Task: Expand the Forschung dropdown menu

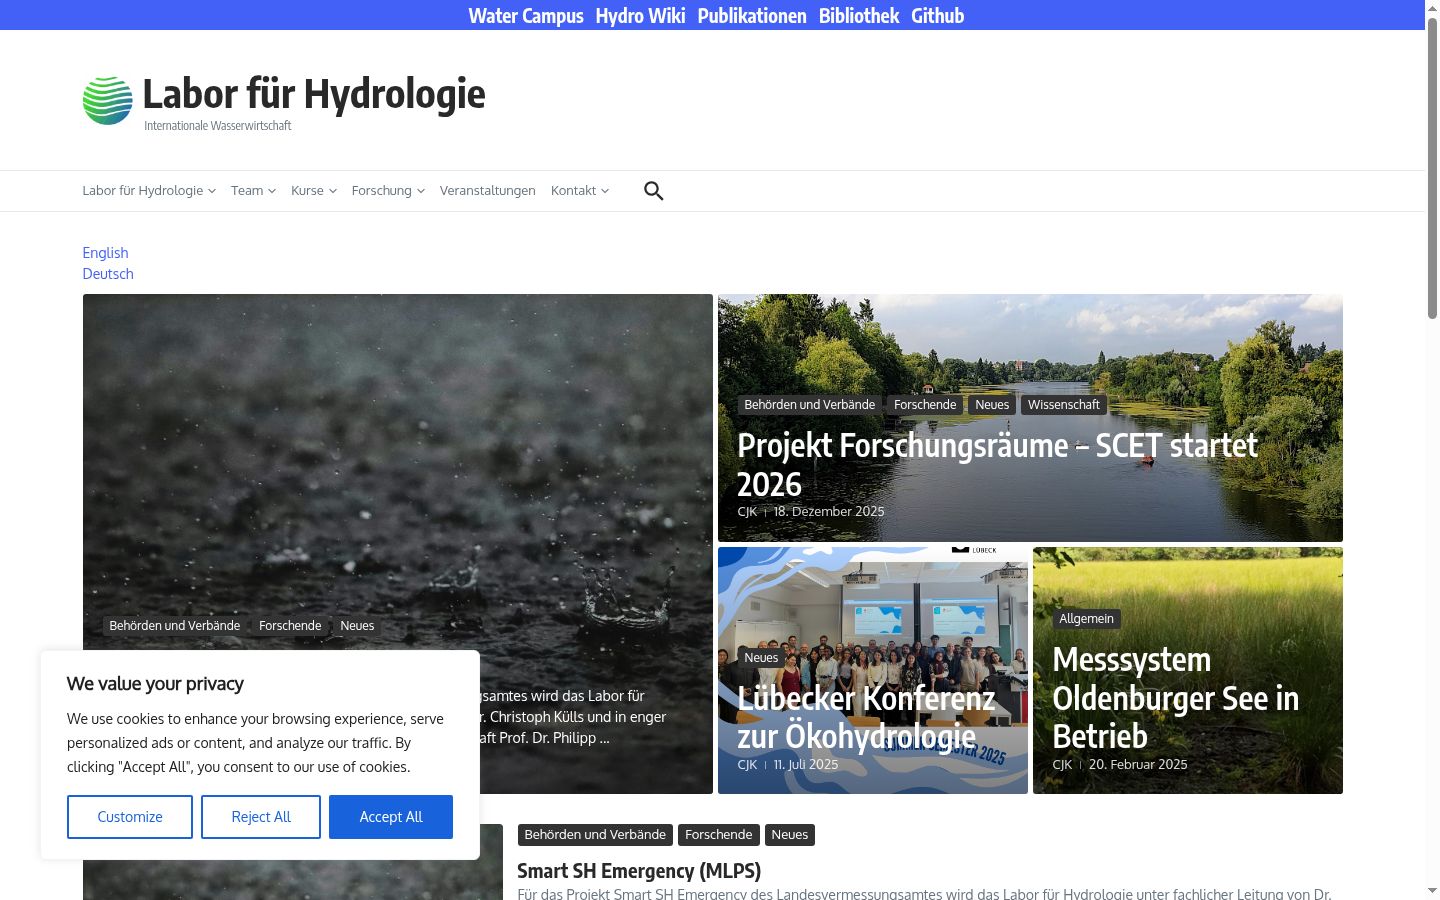Action: pyautogui.click(x=388, y=191)
